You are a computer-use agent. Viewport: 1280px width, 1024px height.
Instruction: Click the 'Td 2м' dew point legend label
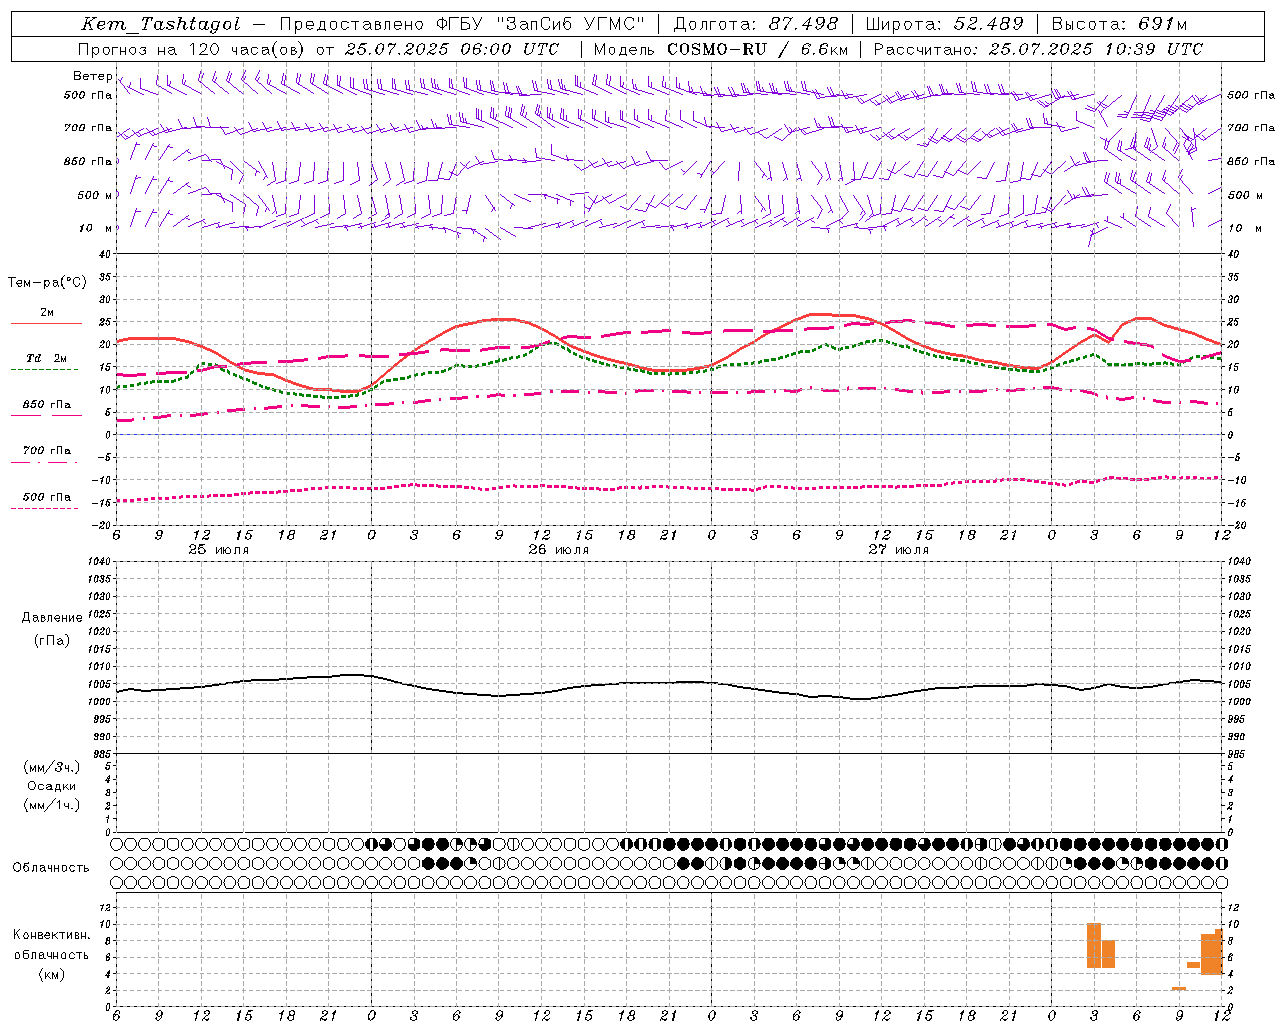(x=46, y=358)
